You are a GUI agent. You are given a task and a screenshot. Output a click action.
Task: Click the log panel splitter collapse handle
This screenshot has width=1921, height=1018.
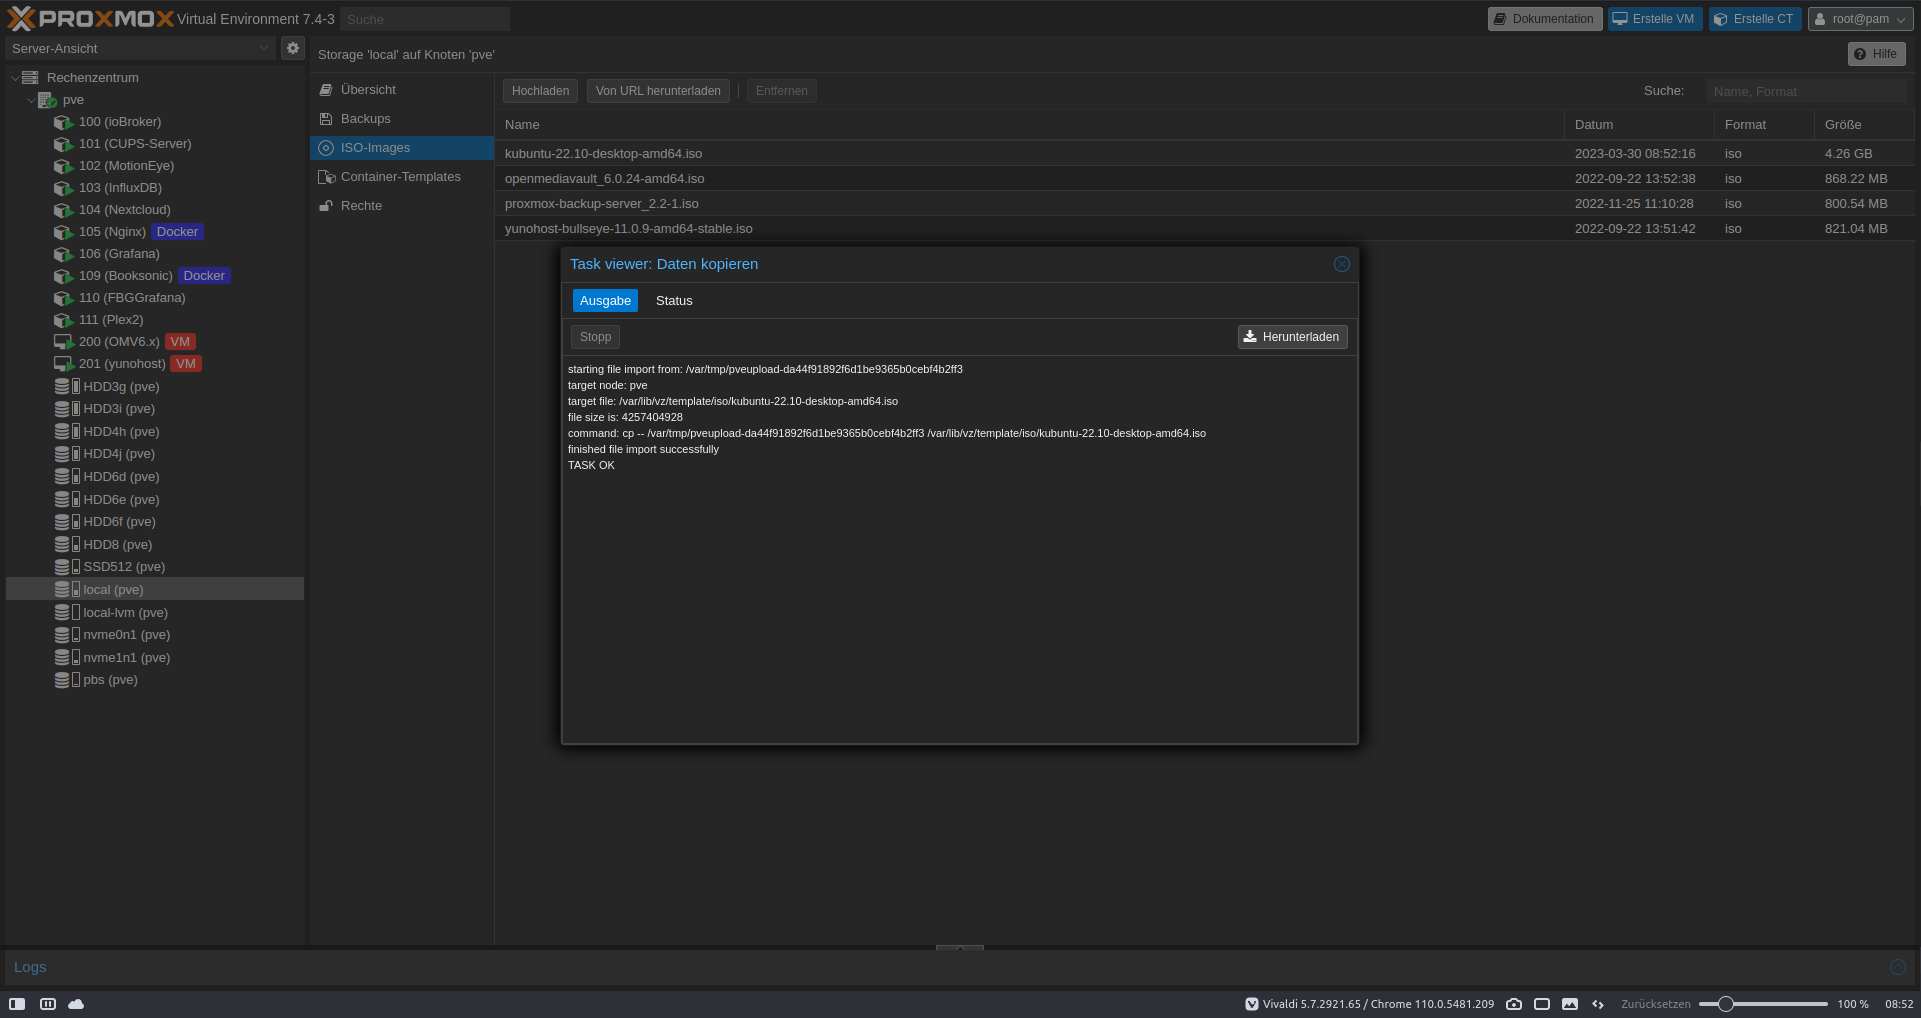960,947
